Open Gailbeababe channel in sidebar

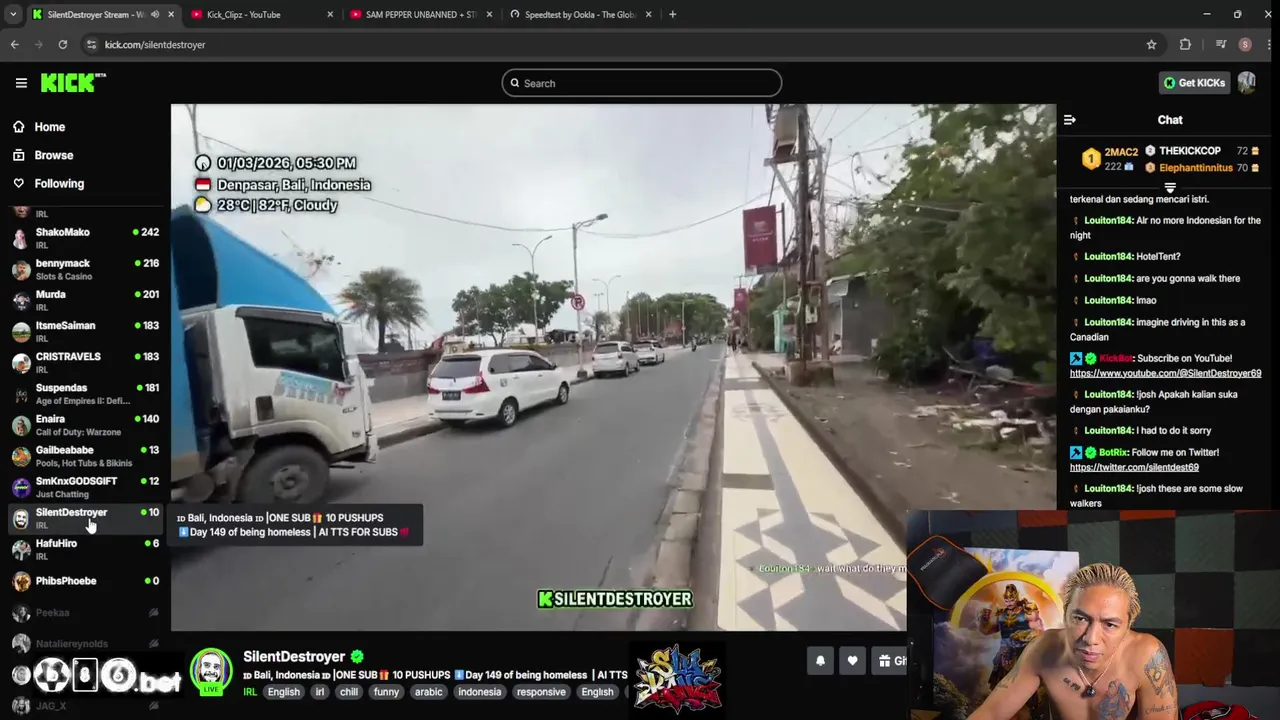[x=85, y=456]
